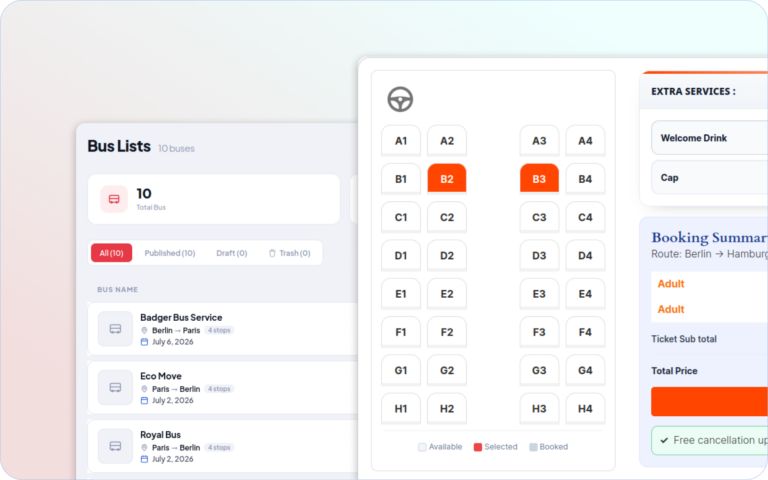768x480 pixels.
Task: Select seat C1
Action: (x=401, y=217)
